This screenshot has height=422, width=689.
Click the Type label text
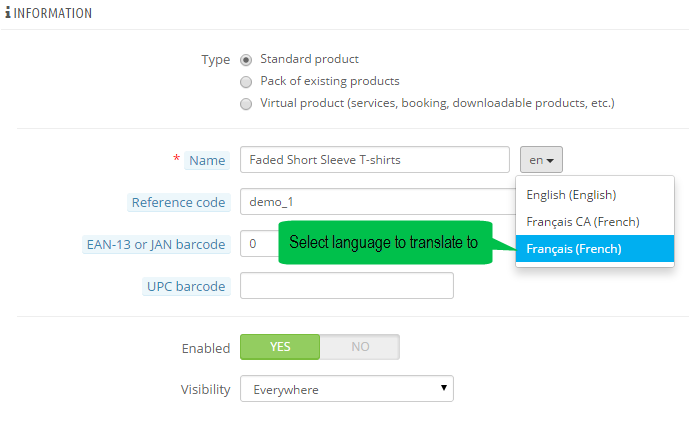pyautogui.click(x=215, y=60)
